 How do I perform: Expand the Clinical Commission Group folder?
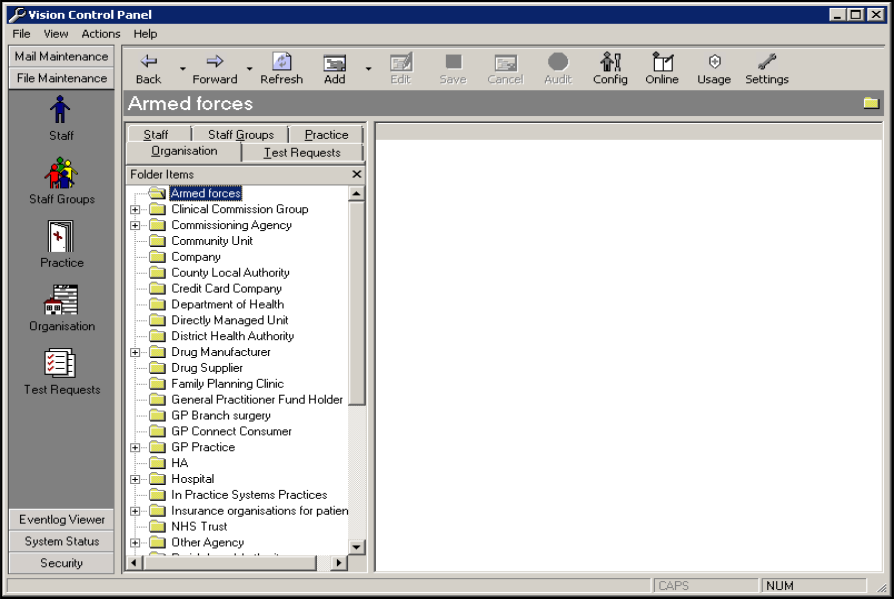point(135,210)
